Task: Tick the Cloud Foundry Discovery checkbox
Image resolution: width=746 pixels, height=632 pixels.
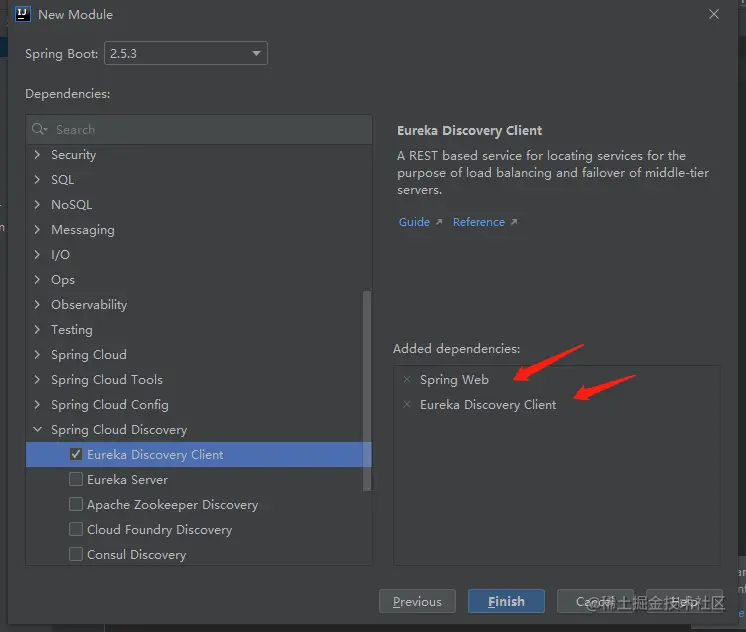Action: [x=76, y=529]
